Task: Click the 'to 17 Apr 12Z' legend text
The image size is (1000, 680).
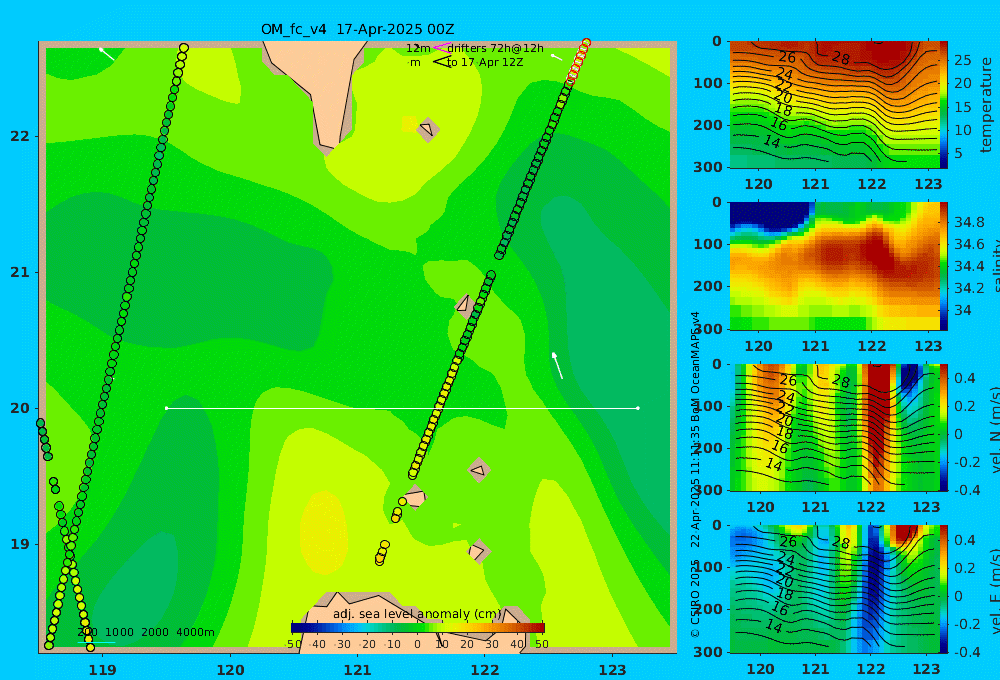Action: [485, 63]
